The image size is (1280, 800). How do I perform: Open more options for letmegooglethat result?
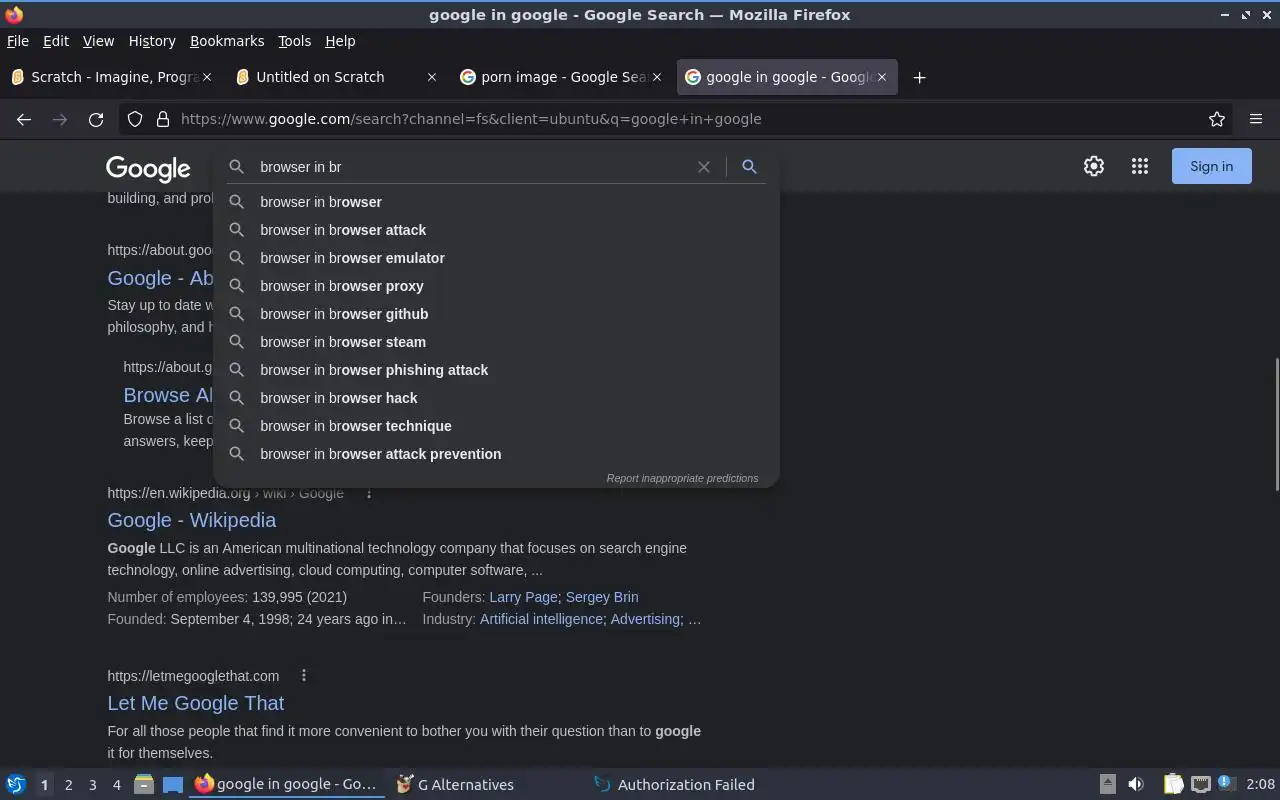tap(304, 676)
